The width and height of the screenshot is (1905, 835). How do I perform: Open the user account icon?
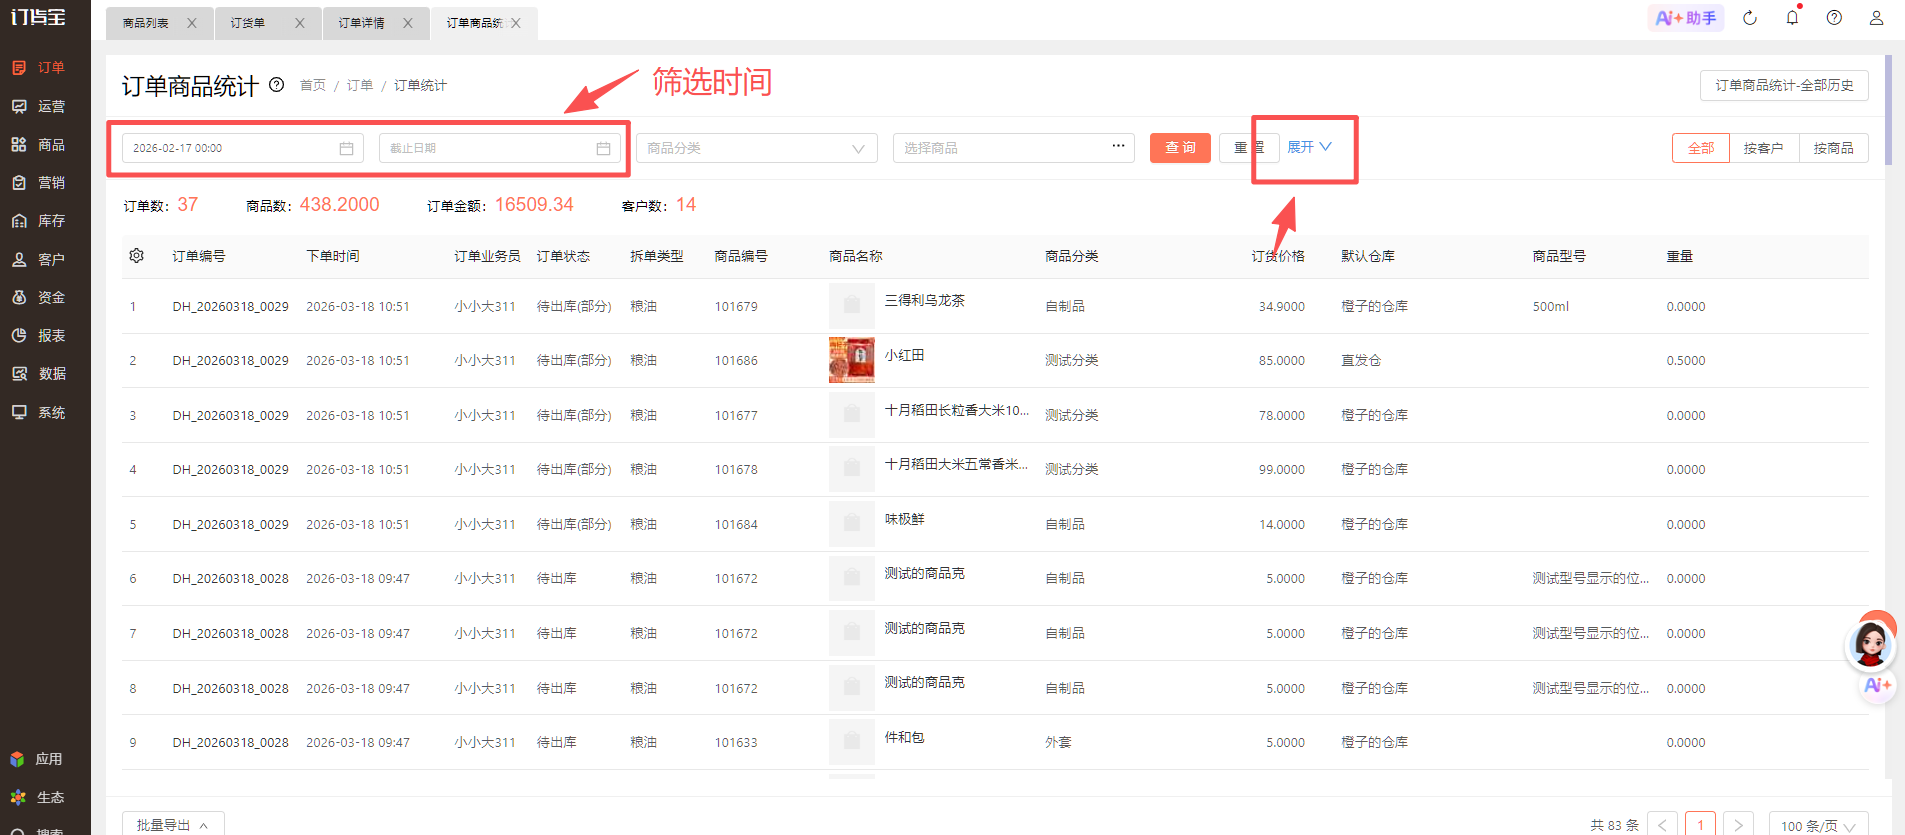click(x=1876, y=18)
